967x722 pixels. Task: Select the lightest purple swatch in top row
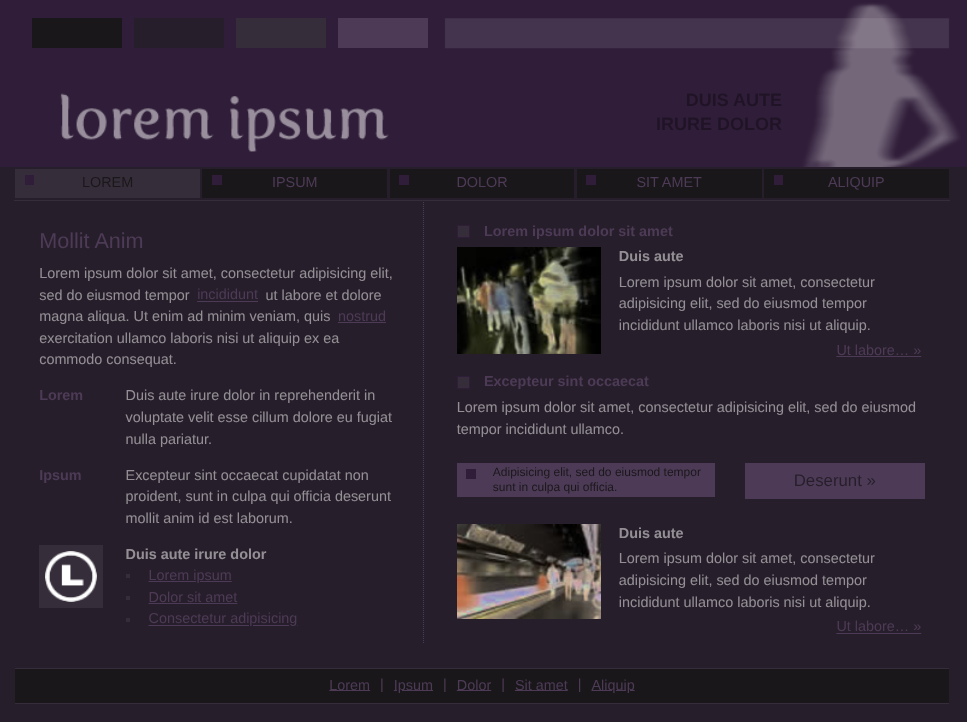(383, 33)
